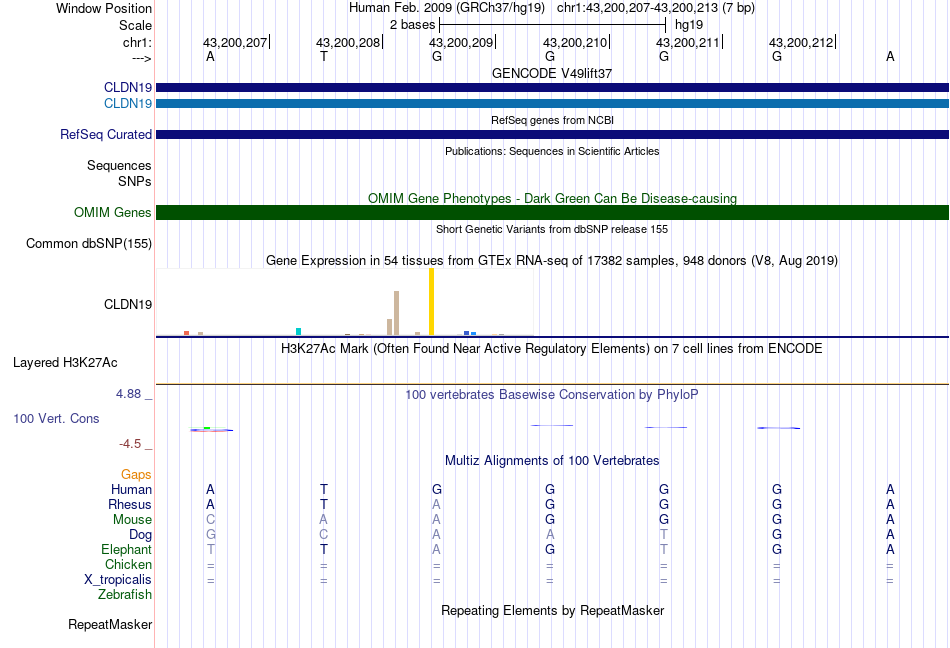Click the cyan bar in GTEx chart
Screen dimensions: 950x648
(298, 331)
